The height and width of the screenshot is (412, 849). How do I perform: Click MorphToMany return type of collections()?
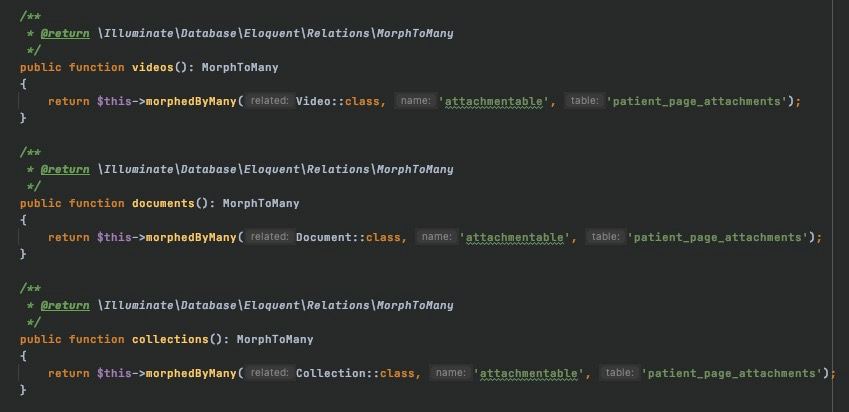point(275,339)
